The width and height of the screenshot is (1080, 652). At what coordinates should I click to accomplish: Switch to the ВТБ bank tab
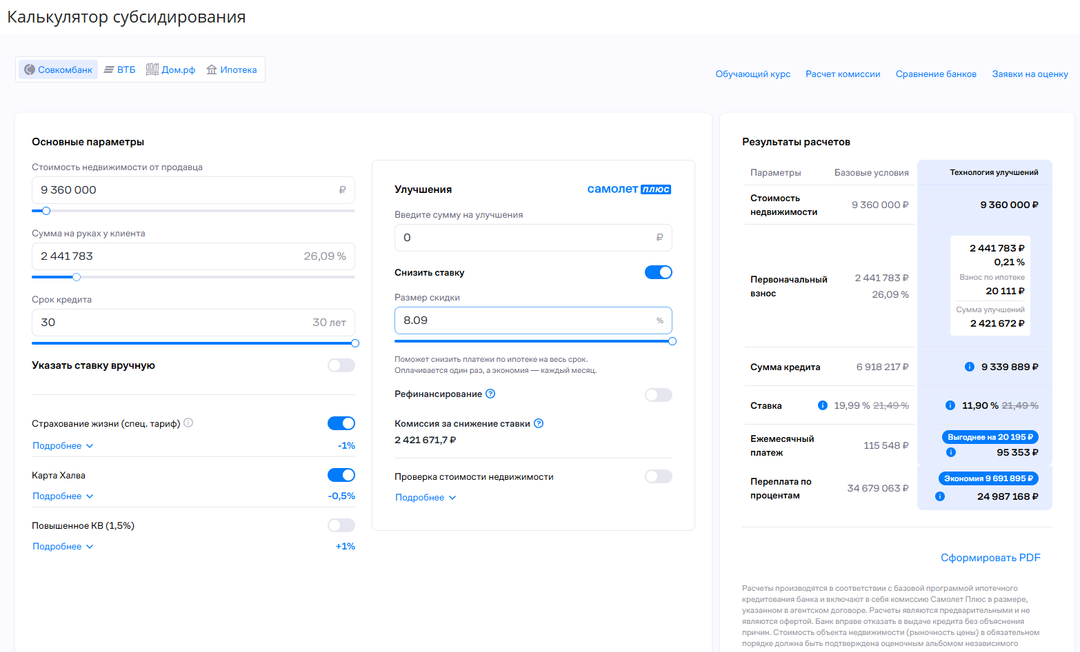tap(119, 70)
